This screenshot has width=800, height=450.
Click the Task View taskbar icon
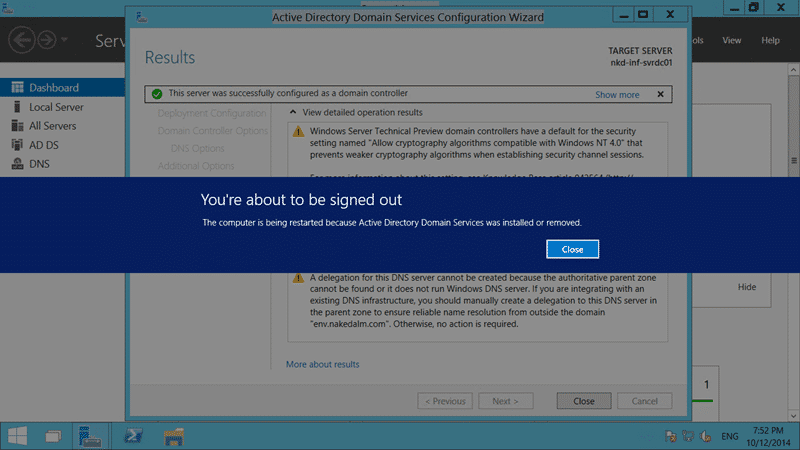coord(53,436)
